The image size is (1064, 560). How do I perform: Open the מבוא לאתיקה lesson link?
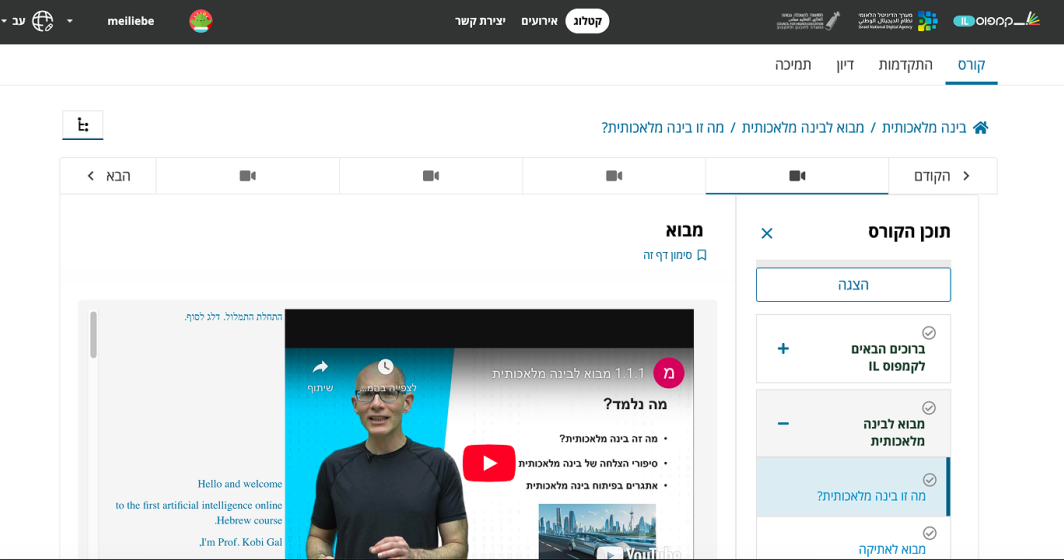pos(891,549)
